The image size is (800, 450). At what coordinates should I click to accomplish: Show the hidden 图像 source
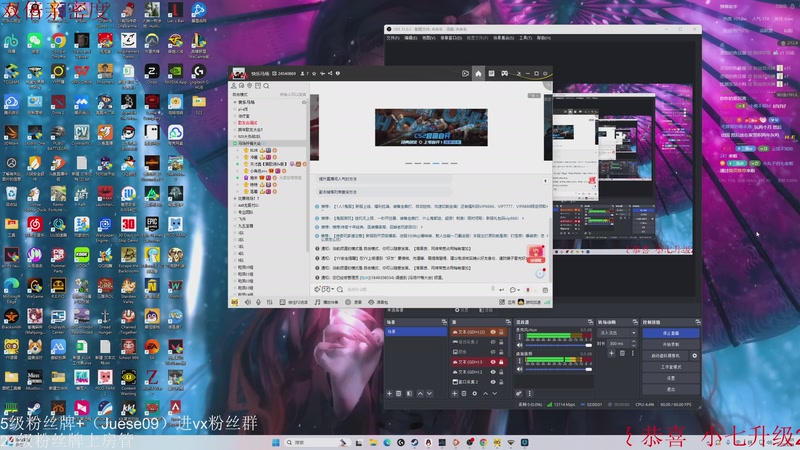(493, 352)
